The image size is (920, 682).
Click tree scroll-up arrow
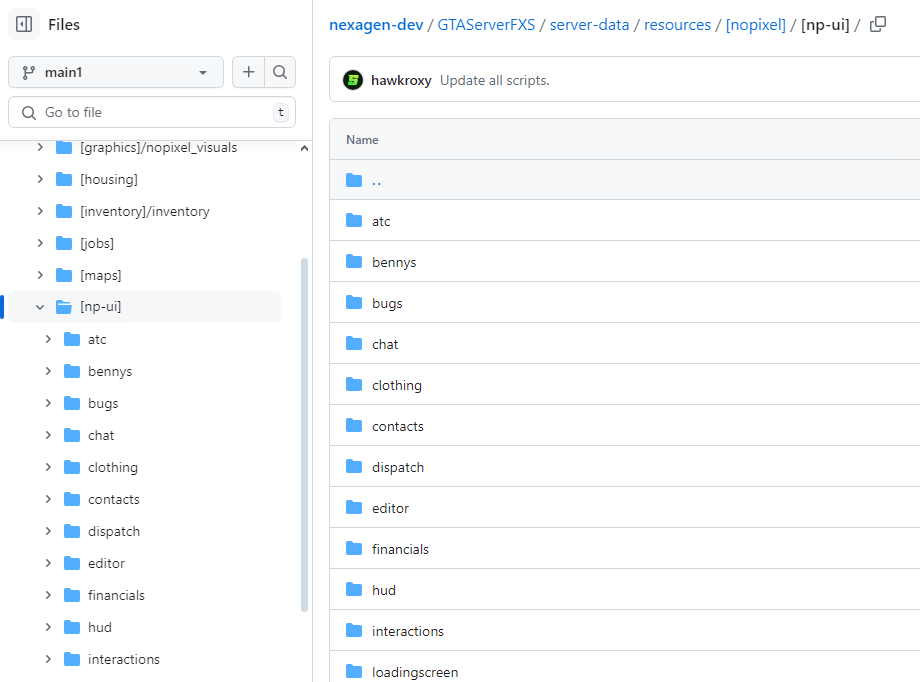pyautogui.click(x=304, y=148)
